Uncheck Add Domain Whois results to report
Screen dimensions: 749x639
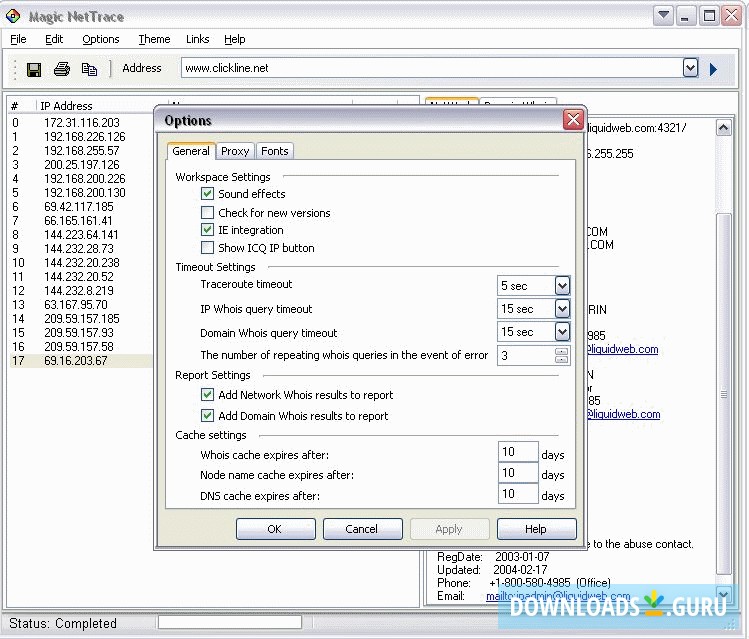208,416
